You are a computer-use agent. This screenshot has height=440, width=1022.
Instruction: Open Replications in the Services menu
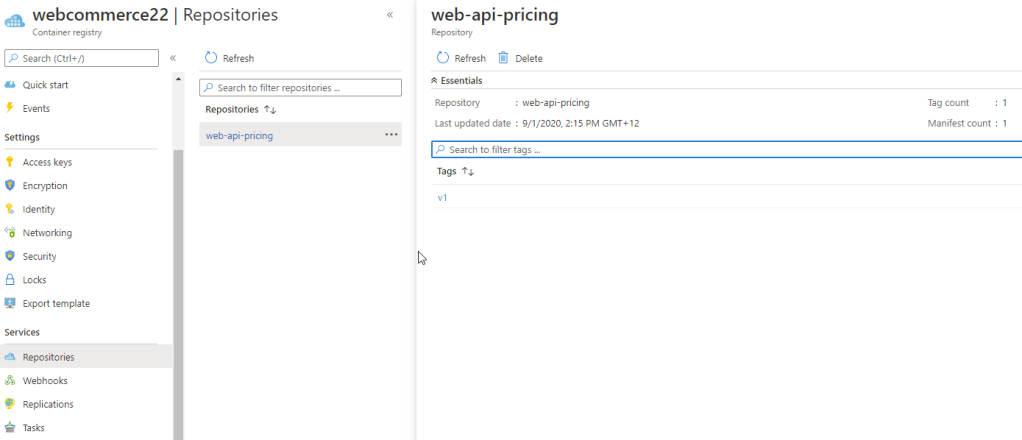[x=48, y=404]
